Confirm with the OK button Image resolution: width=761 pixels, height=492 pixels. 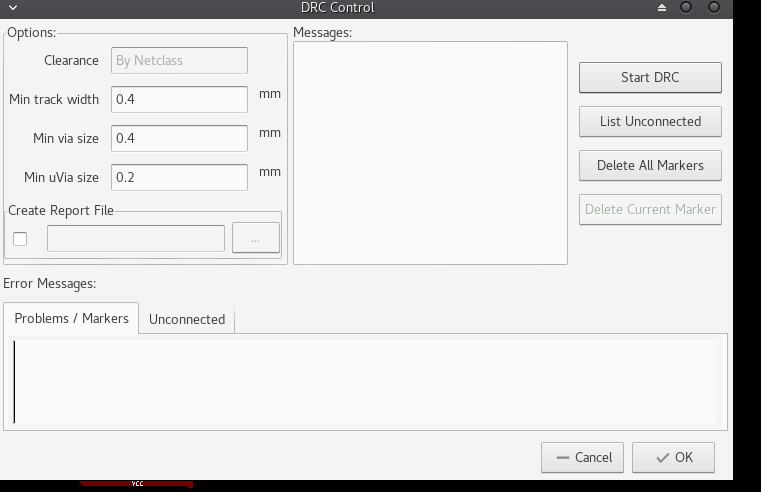tap(673, 457)
